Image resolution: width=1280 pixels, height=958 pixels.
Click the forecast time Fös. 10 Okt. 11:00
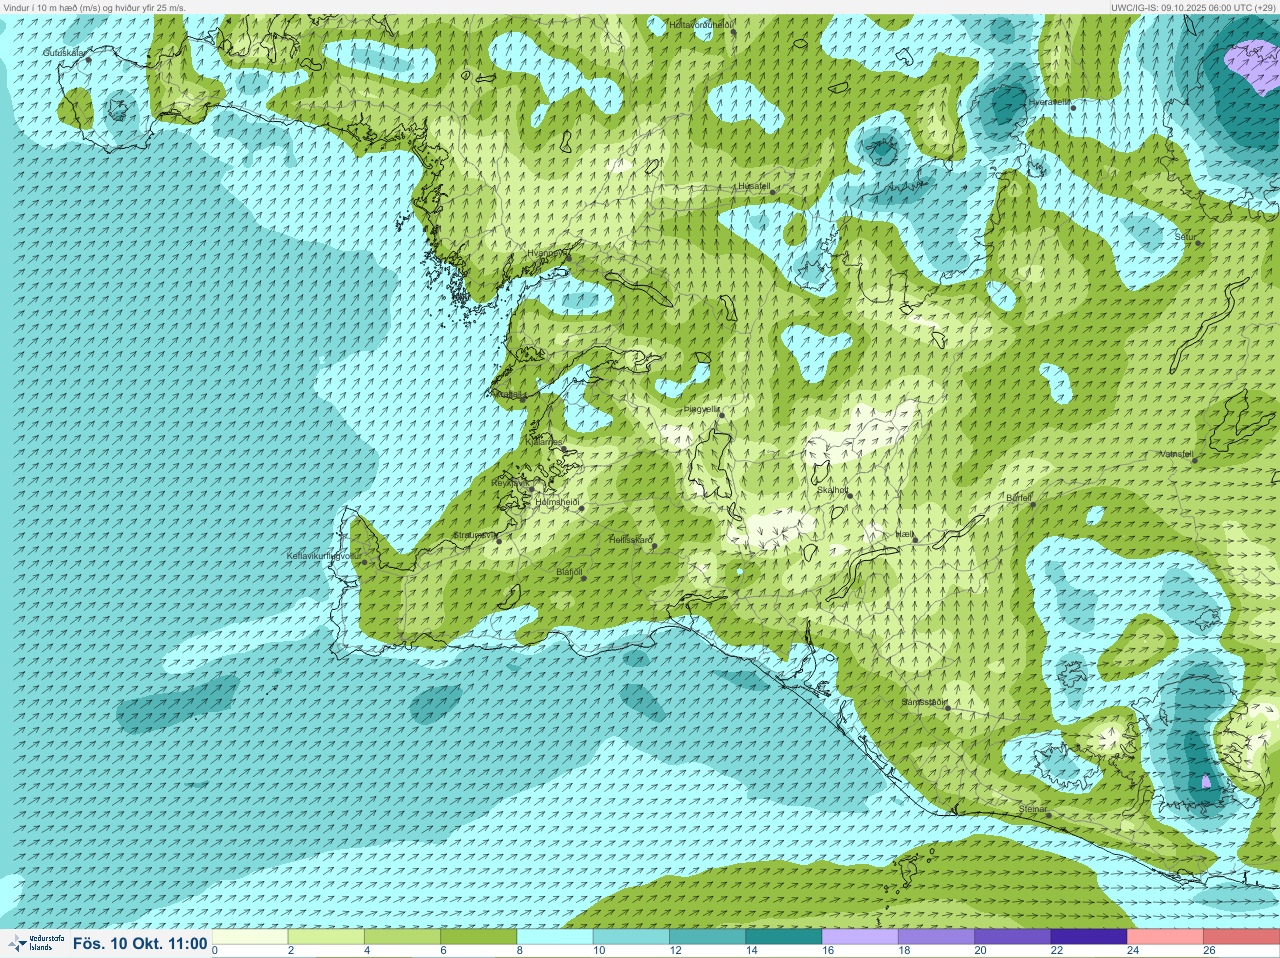140,943
